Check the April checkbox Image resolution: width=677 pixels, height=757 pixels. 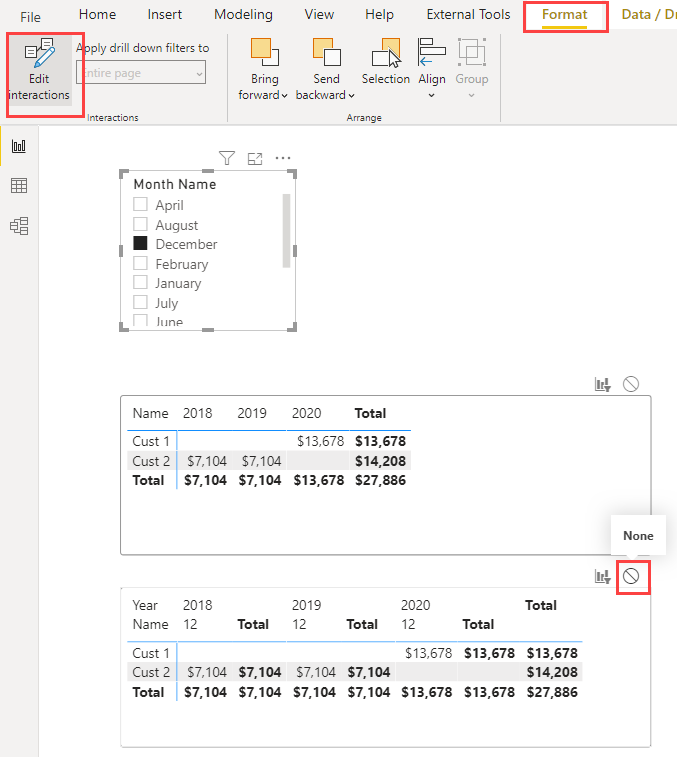pyautogui.click(x=141, y=205)
